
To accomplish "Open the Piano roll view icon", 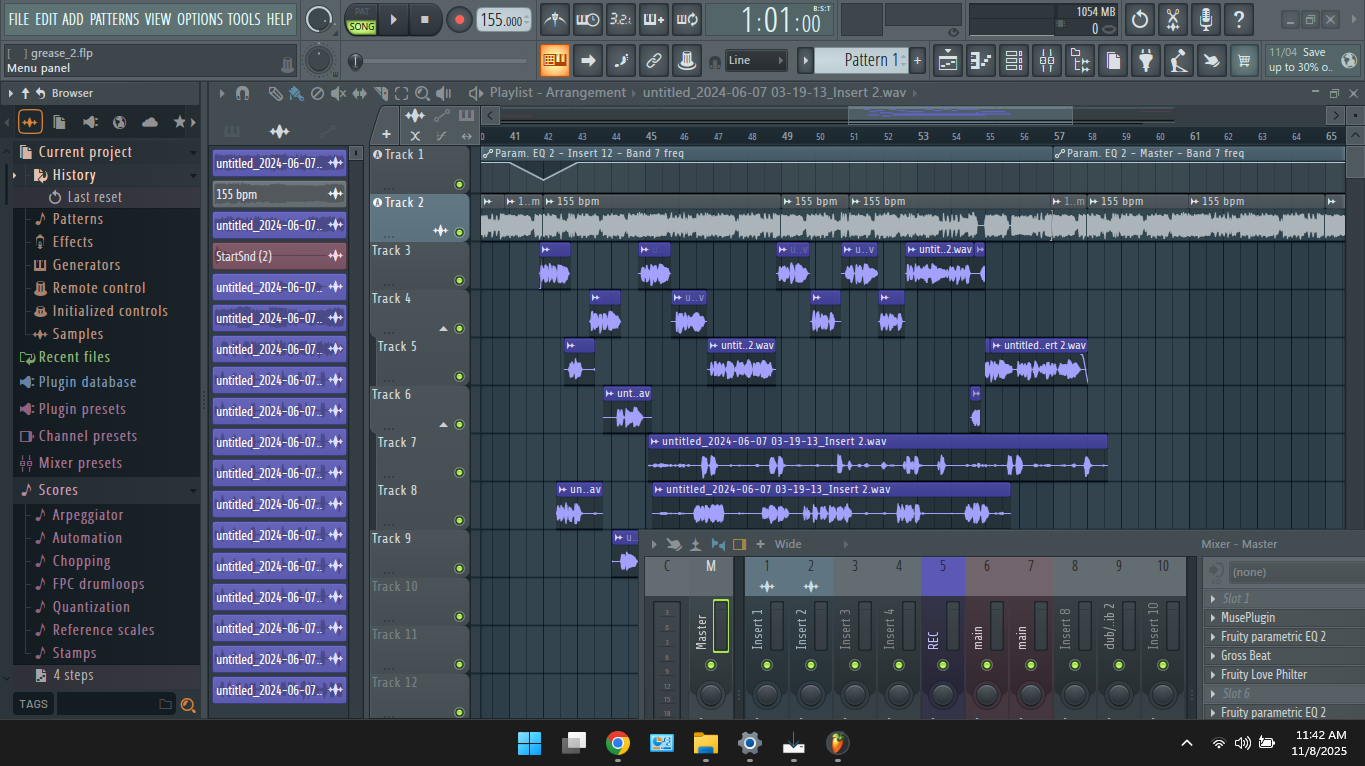I will (x=981, y=60).
